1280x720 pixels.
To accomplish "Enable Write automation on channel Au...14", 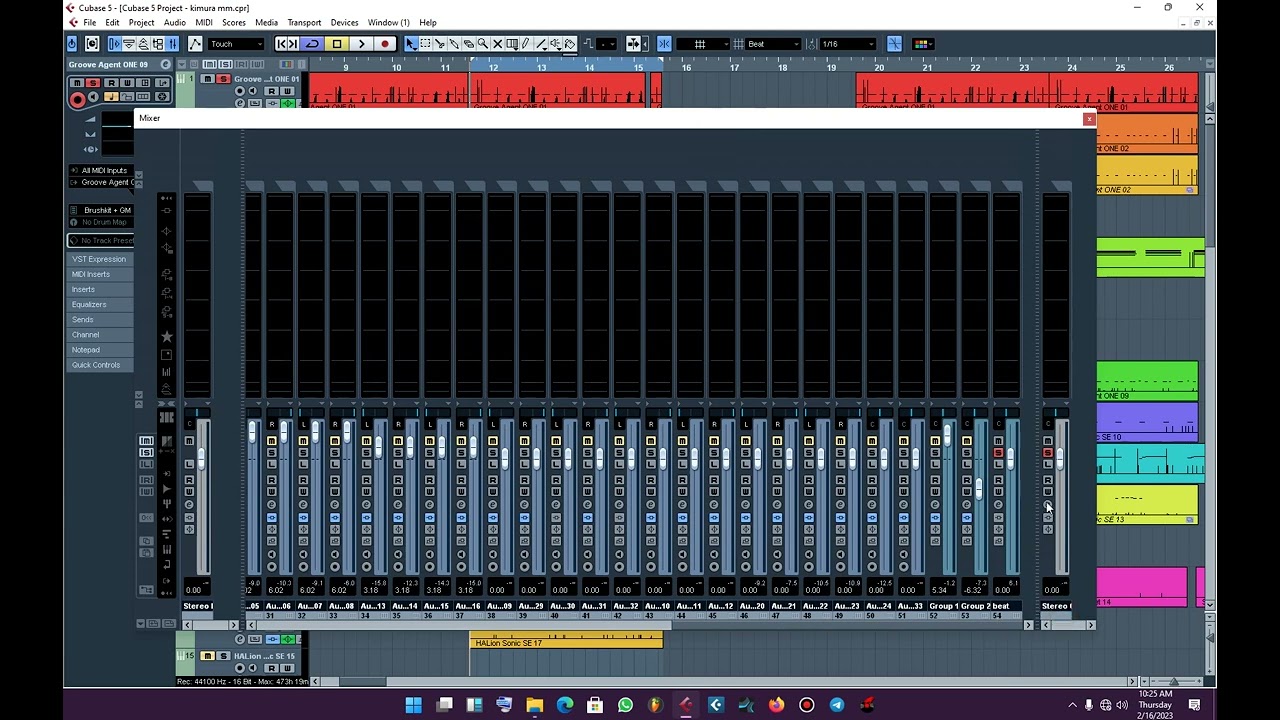I will click(398, 492).
